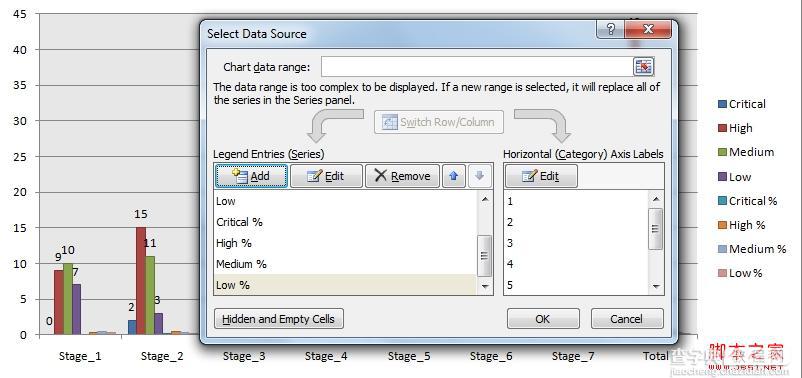Add a new legend series
Screen dimensions: 802x378
point(251,176)
